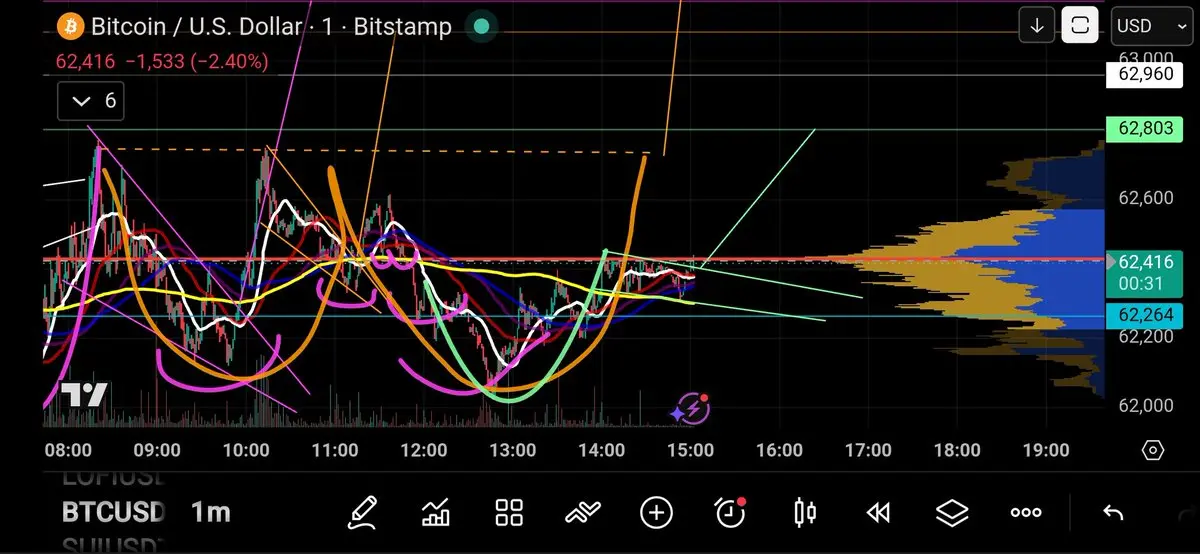Tap the rounded square fullscreen button
Image resolution: width=1200 pixels, height=554 pixels.
1080,26
